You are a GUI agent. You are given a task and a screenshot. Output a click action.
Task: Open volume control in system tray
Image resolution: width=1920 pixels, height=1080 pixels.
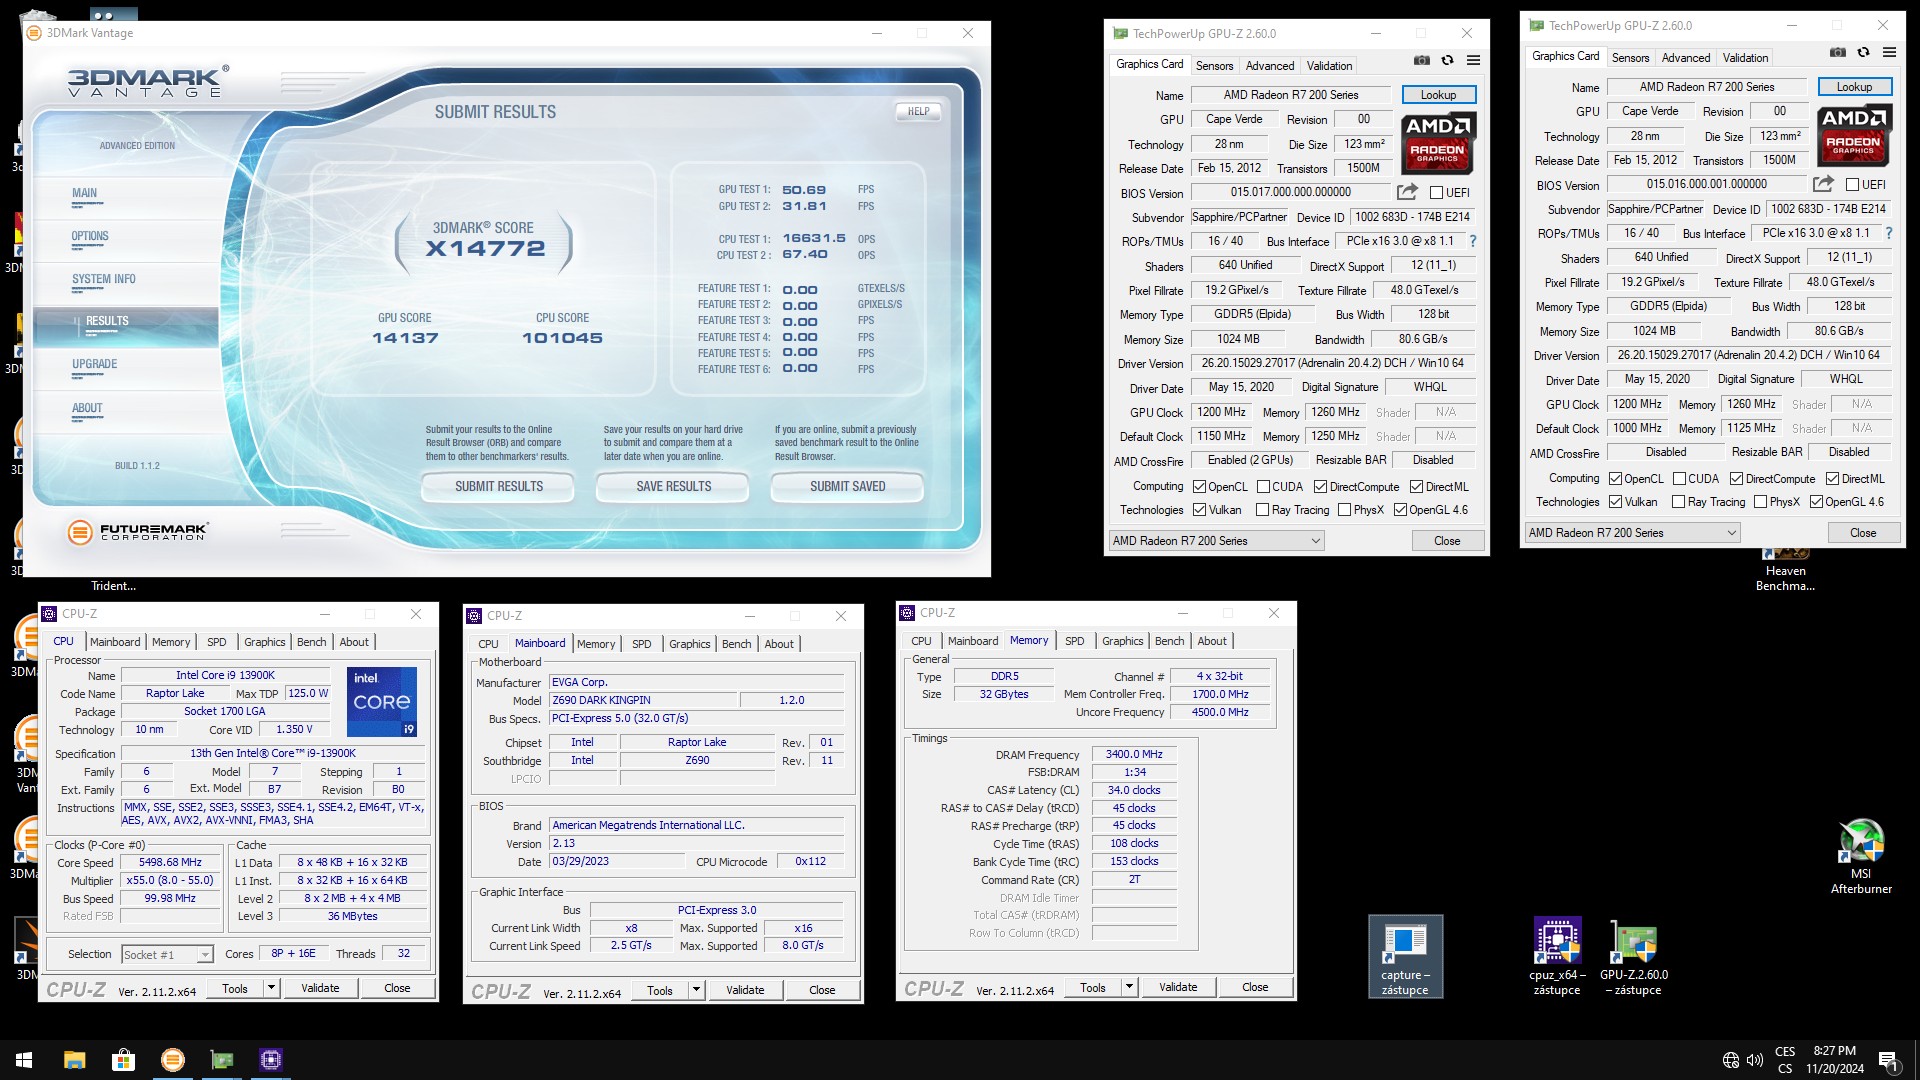[x=1755, y=1060]
